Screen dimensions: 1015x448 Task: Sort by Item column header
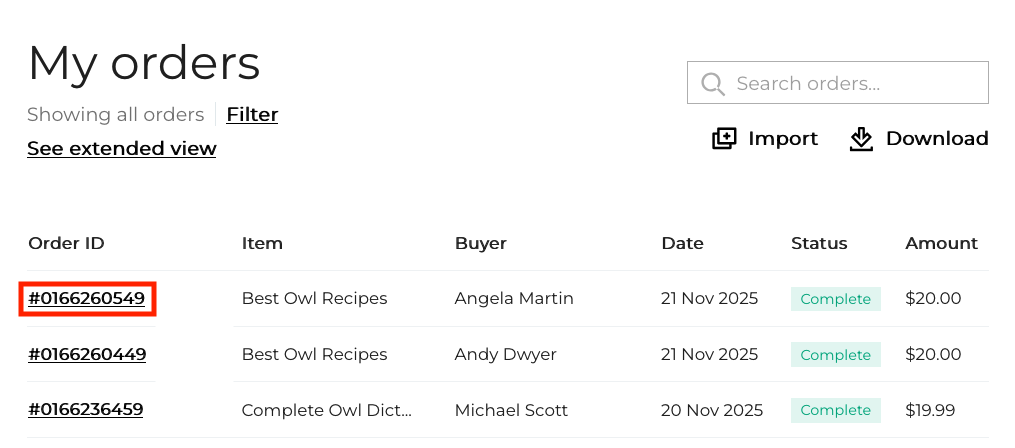[x=262, y=243]
